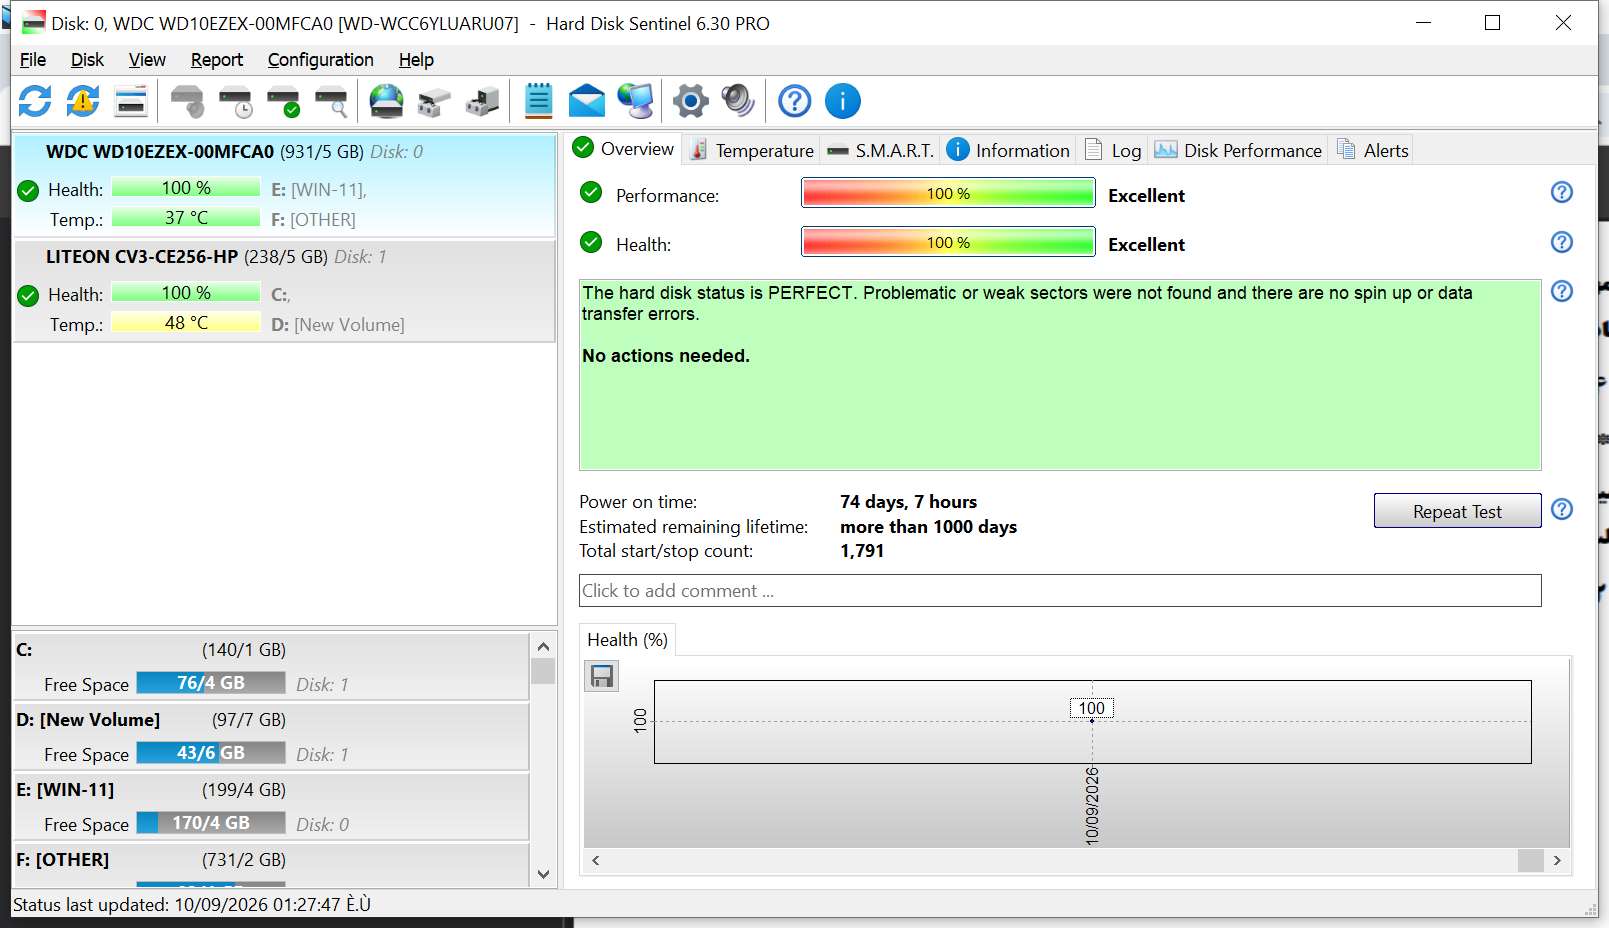Click the help icon next to Repeat Test
Screen dimensions: 1609x928
1561,510
